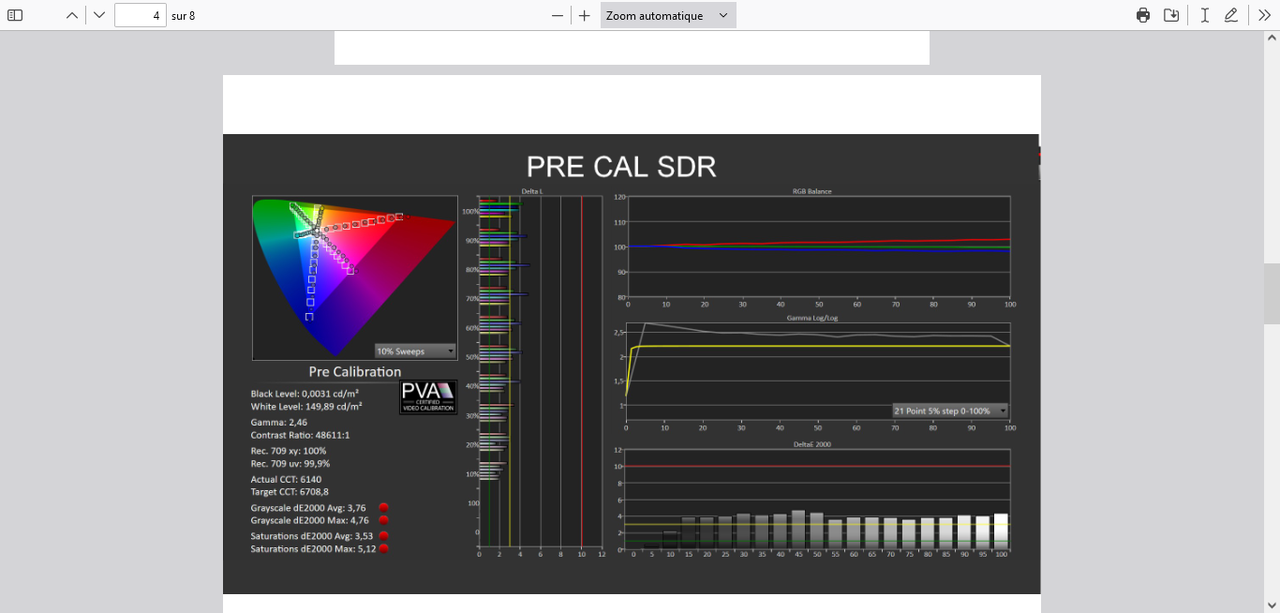The image size is (1280, 613).
Task: Print the PDF document
Action: tap(1143, 15)
